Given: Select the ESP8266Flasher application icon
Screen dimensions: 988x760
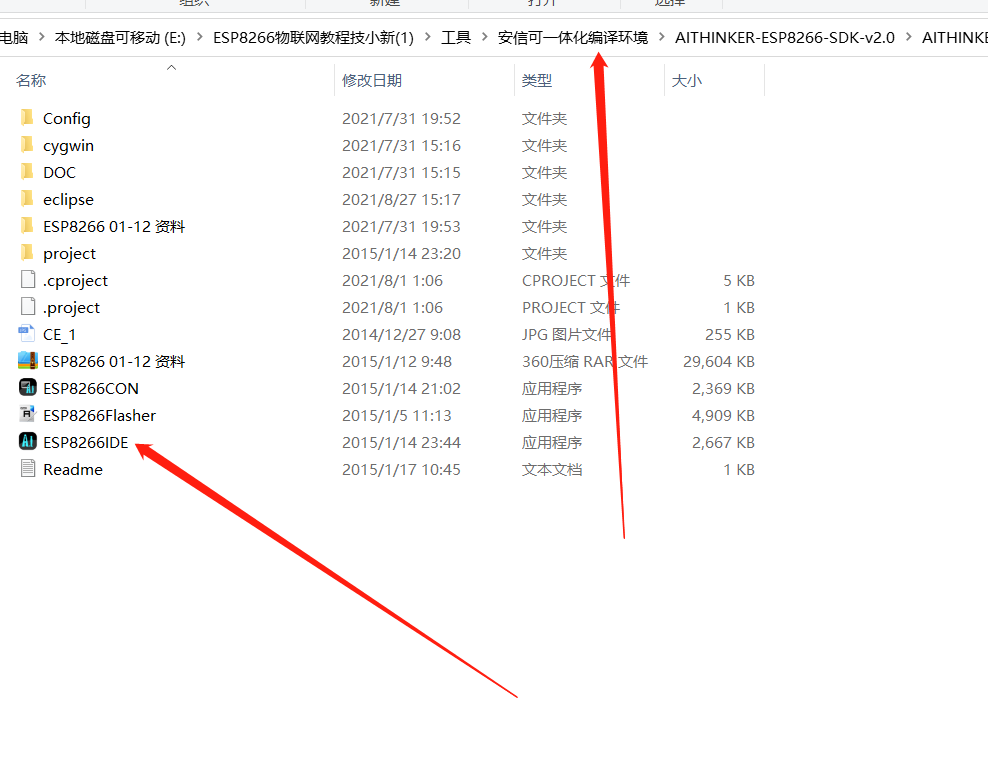Looking at the screenshot, I should point(28,415).
